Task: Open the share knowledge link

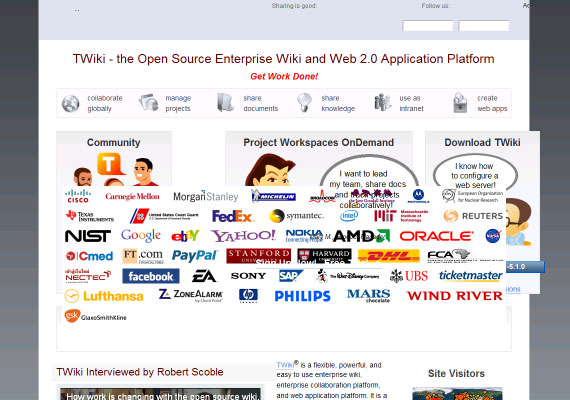Action: pyautogui.click(x=338, y=103)
